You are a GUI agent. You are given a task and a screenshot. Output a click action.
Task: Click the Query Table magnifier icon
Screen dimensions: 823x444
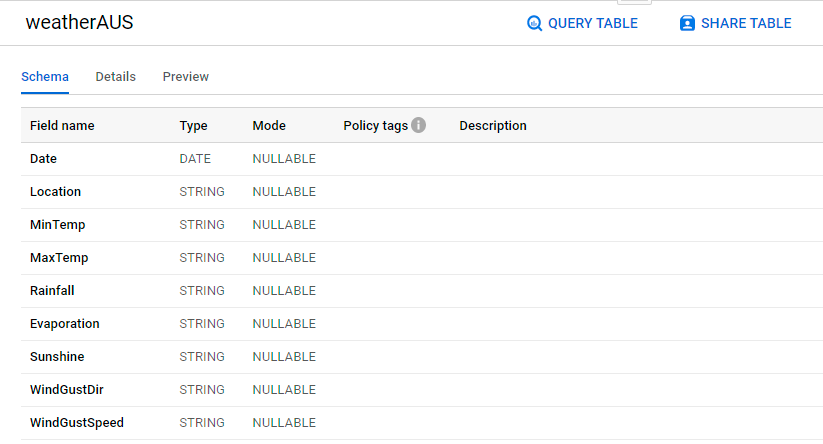tap(535, 23)
